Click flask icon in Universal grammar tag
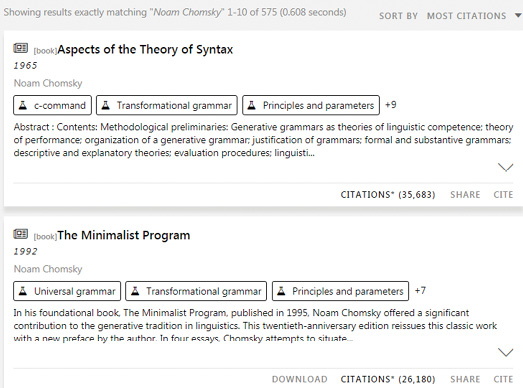The width and height of the screenshot is (523, 388). tap(23, 291)
